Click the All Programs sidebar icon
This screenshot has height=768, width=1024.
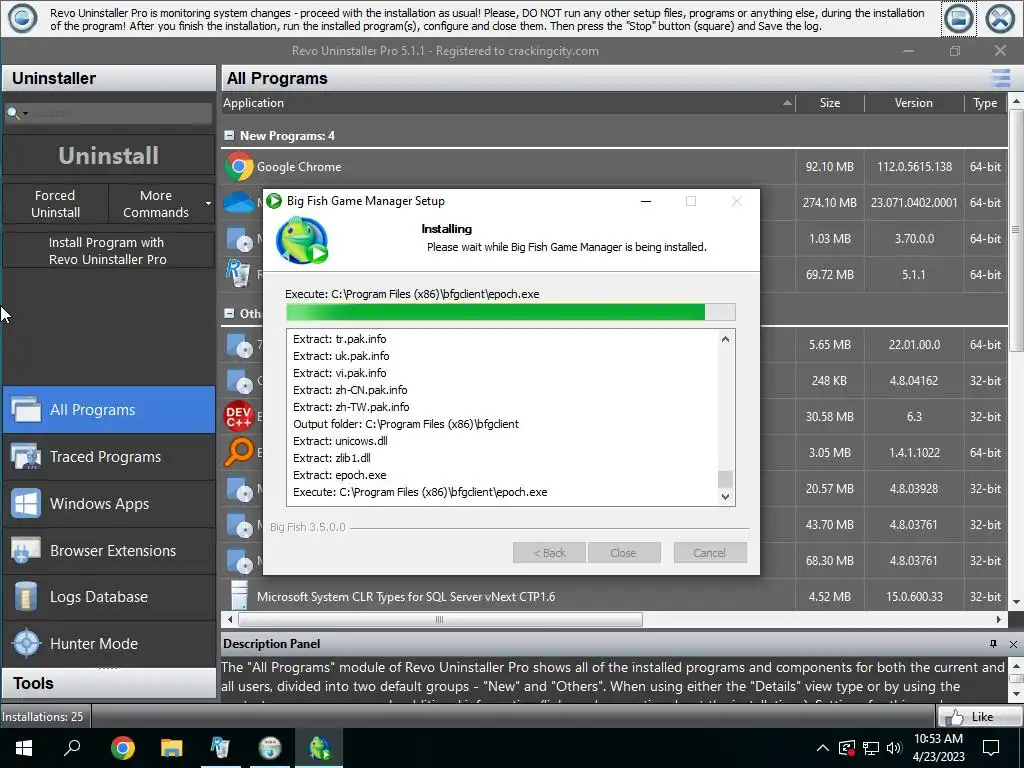pyautogui.click(x=26, y=410)
